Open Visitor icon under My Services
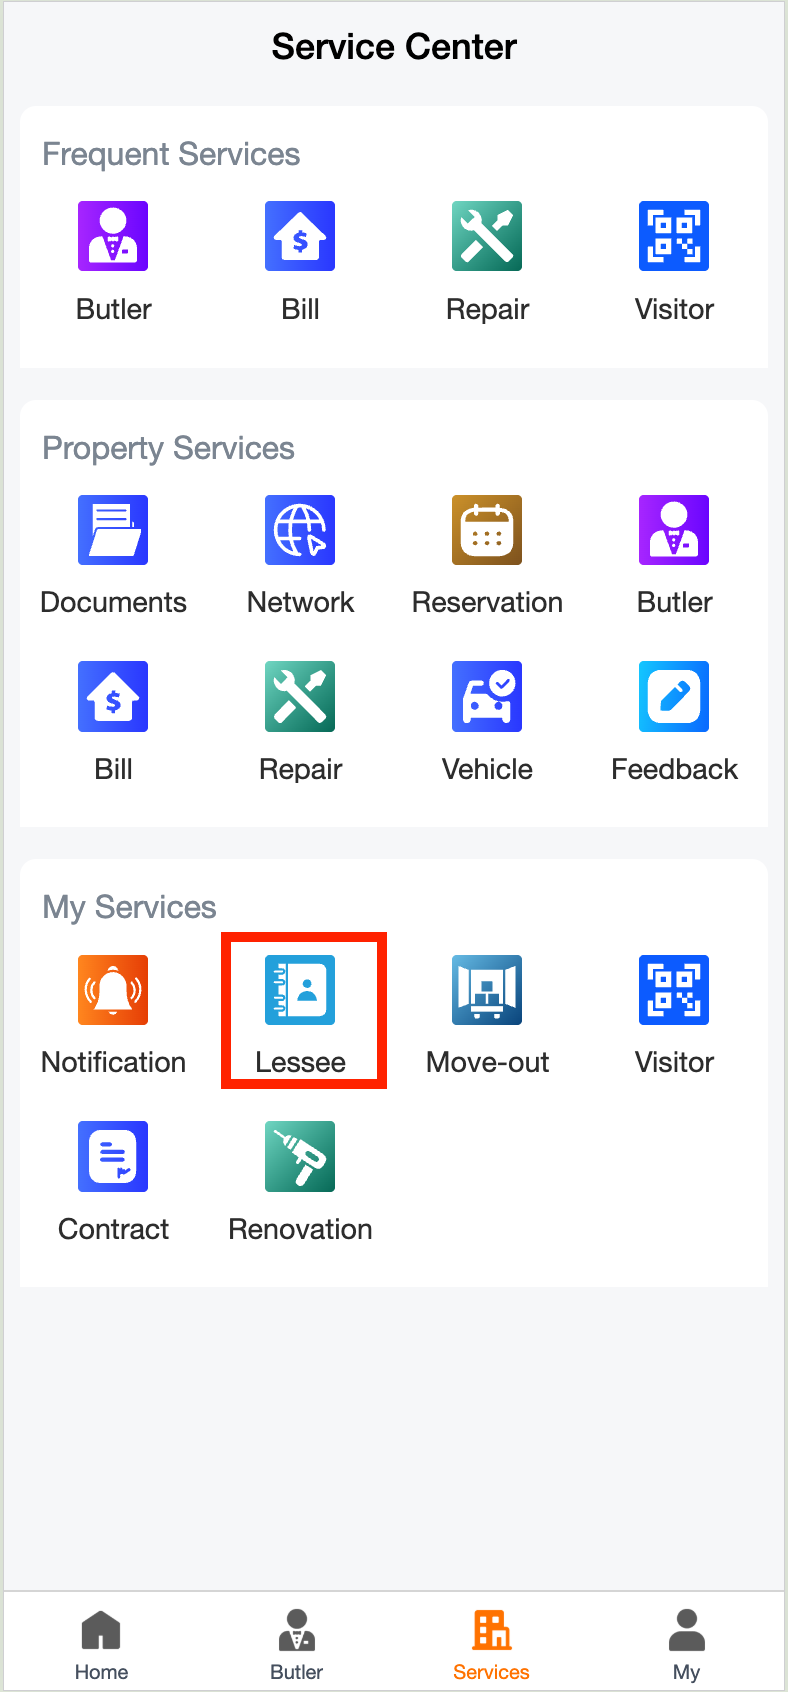 point(674,990)
